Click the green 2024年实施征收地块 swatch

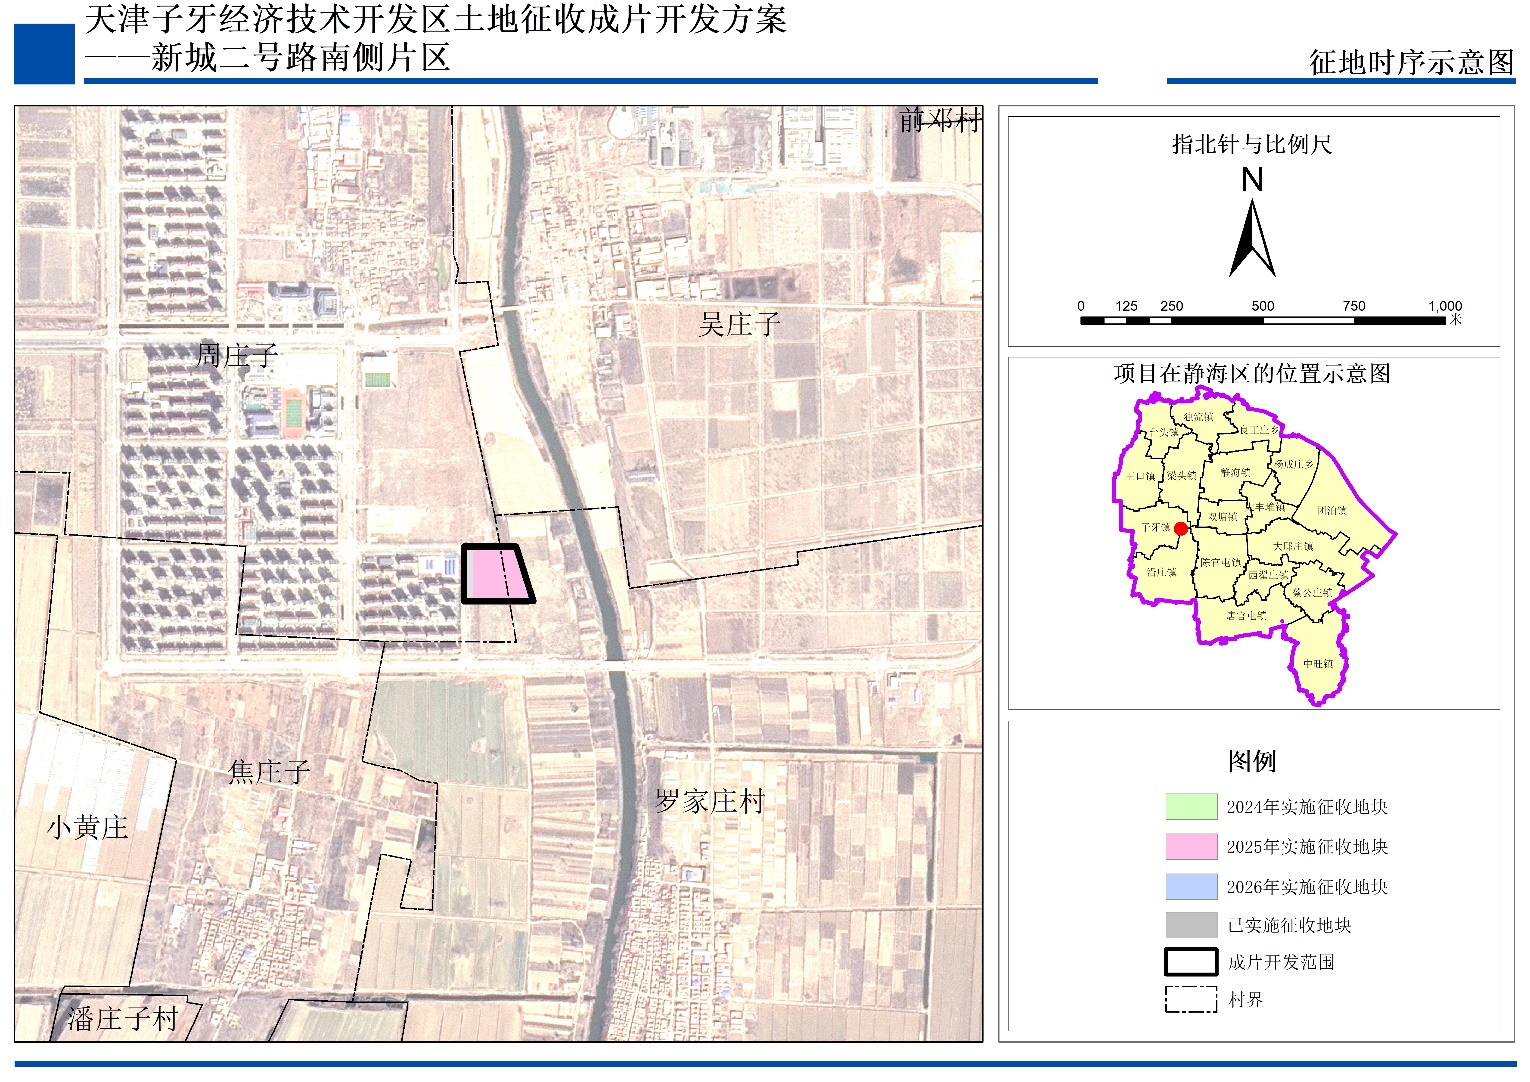coord(1190,806)
